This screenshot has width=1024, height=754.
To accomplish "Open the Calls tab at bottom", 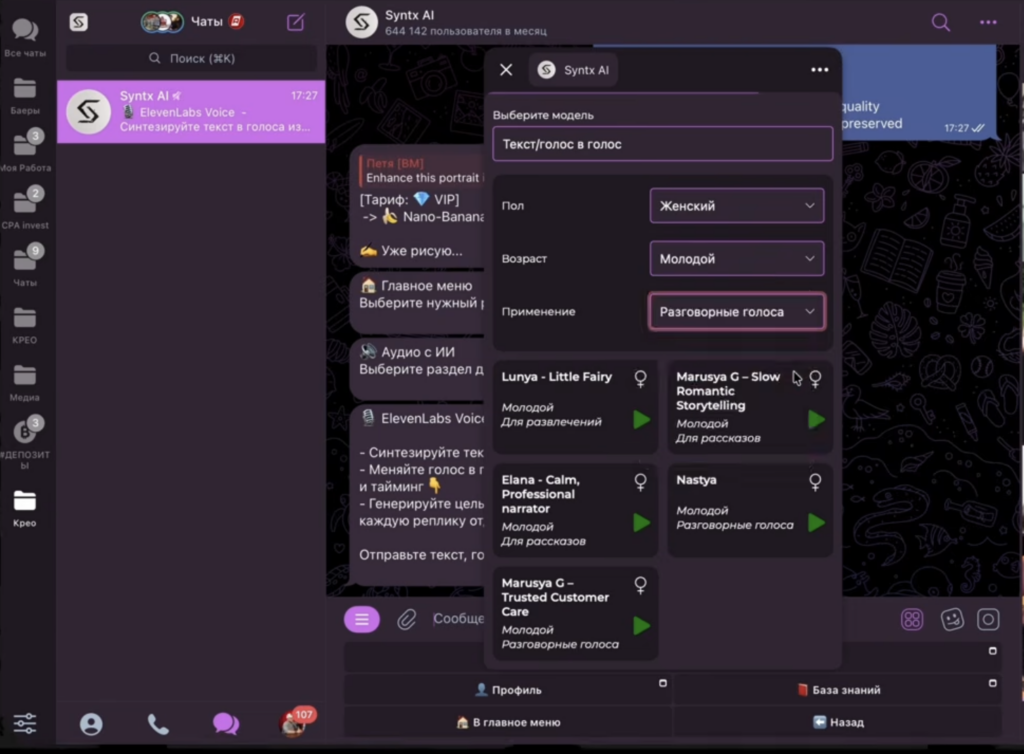I will tap(158, 724).
